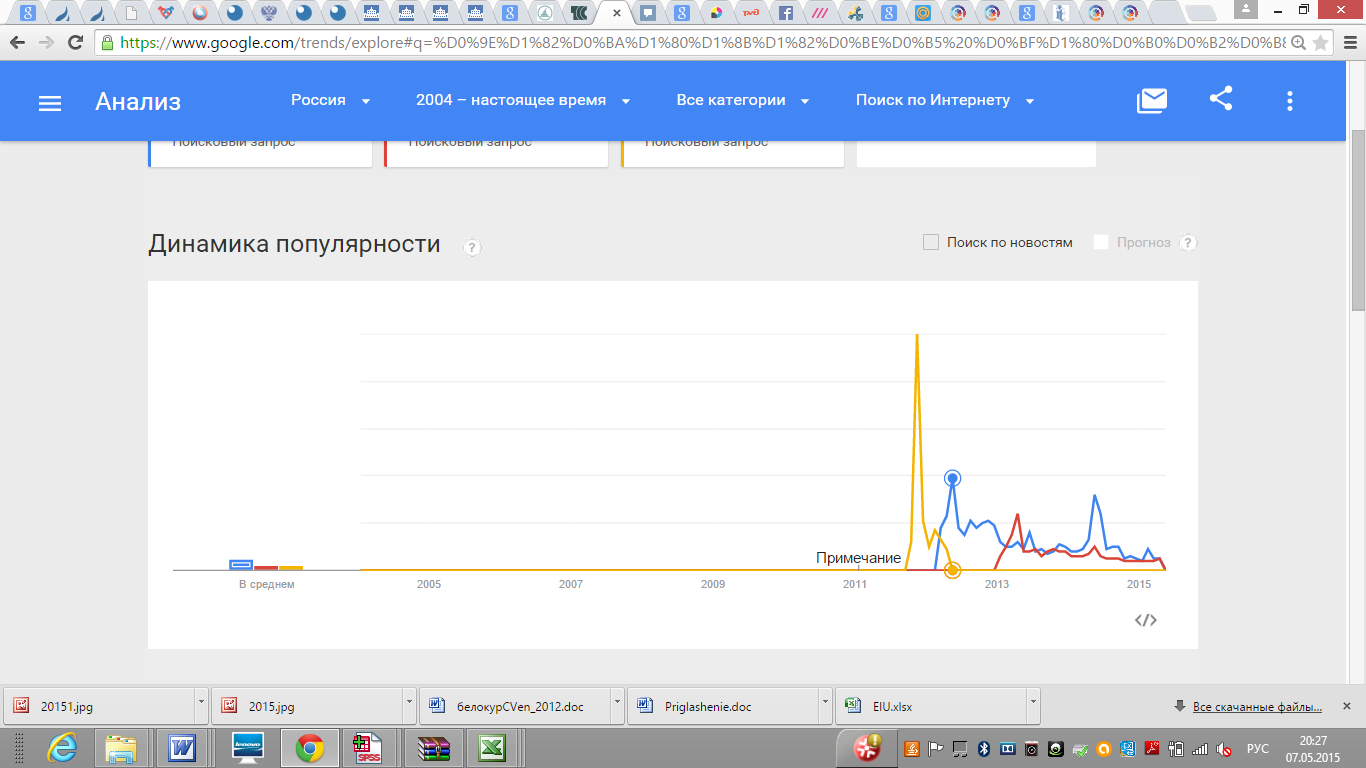Close the active browser tab
This screenshot has height=768, width=1366.
(x=617, y=14)
